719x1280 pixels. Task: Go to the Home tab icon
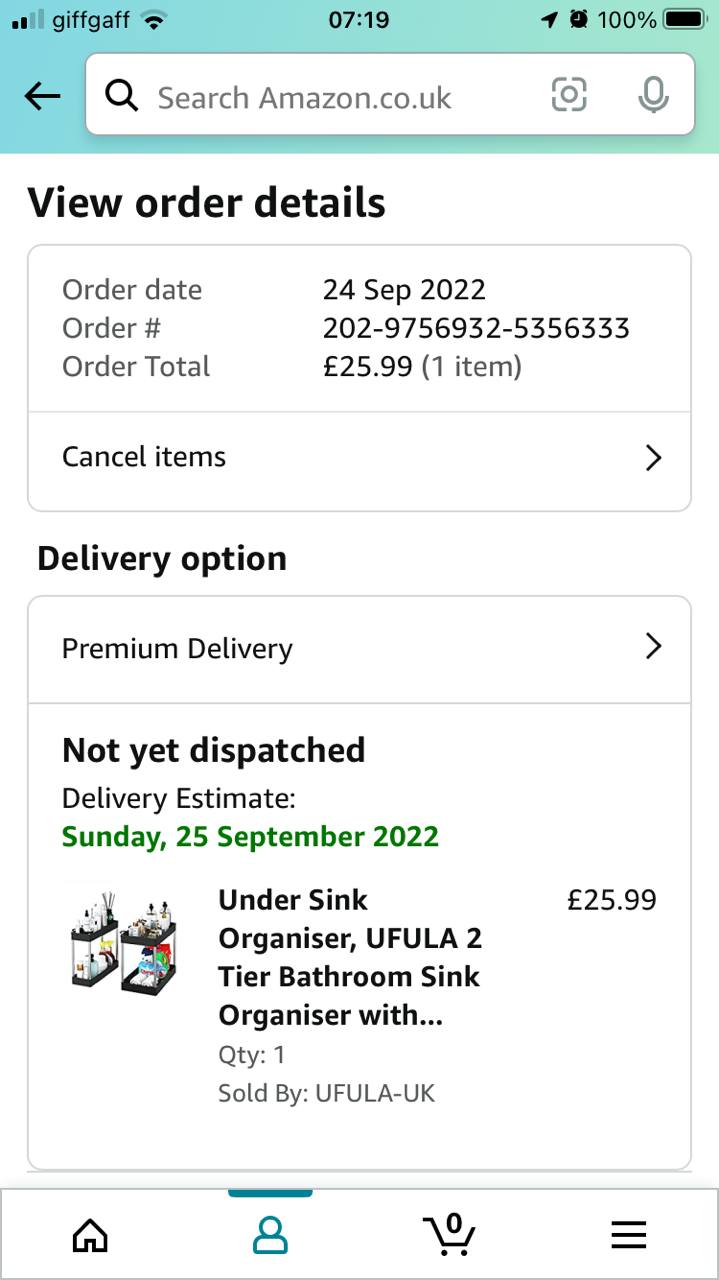point(90,1236)
